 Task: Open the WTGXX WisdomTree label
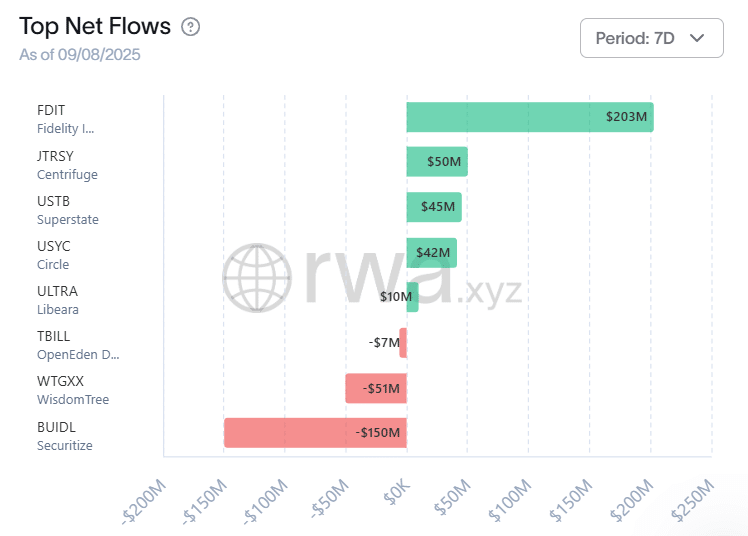click(72, 389)
